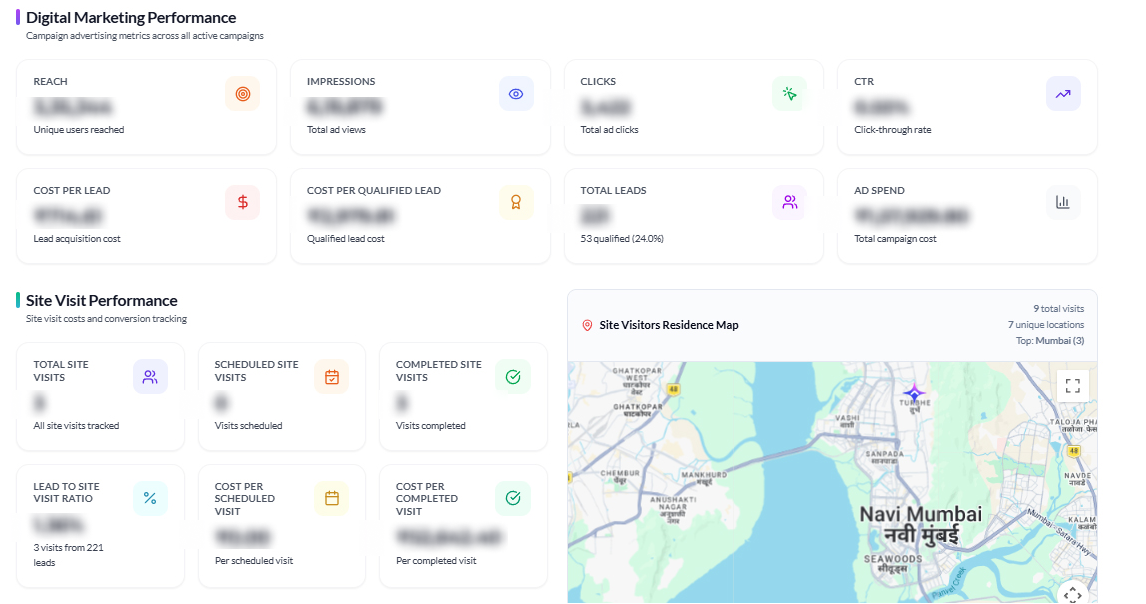Image resolution: width=1146 pixels, height=604 pixels.
Task: Click the campaign advertising metrics subtitle
Action: click(145, 36)
